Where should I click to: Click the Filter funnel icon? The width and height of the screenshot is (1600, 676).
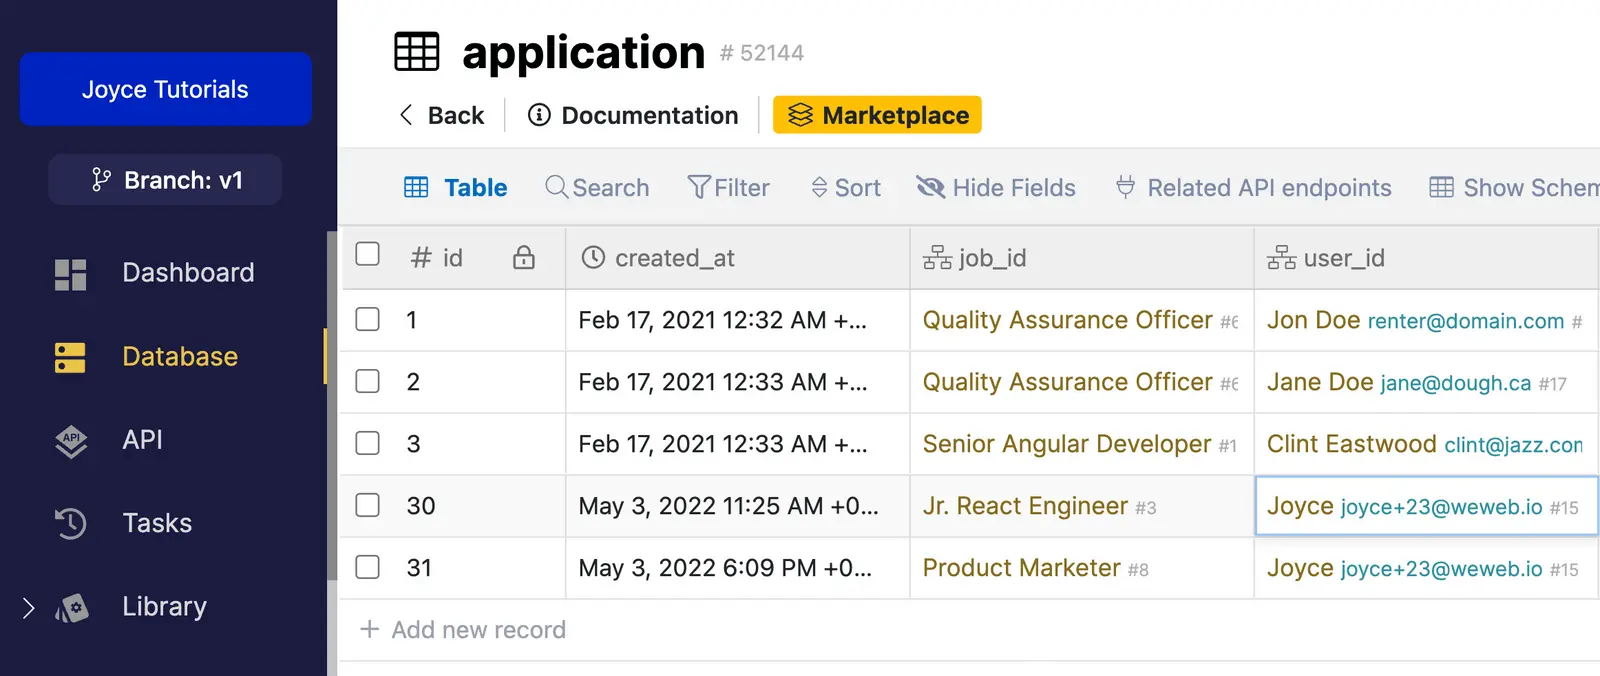point(698,187)
